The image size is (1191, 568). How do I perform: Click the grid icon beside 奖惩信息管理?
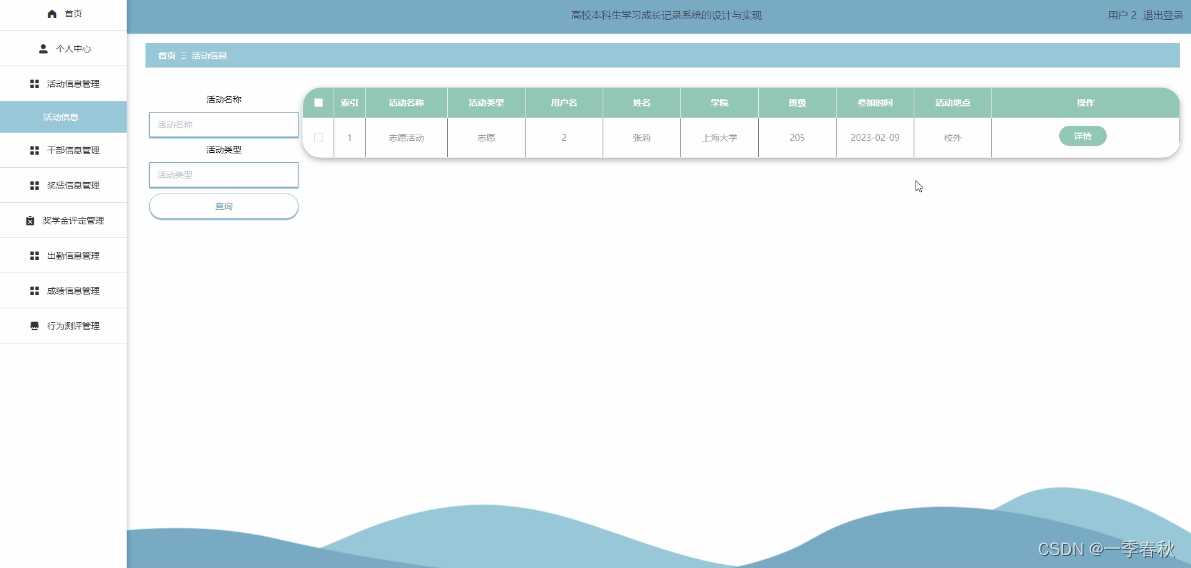point(34,185)
